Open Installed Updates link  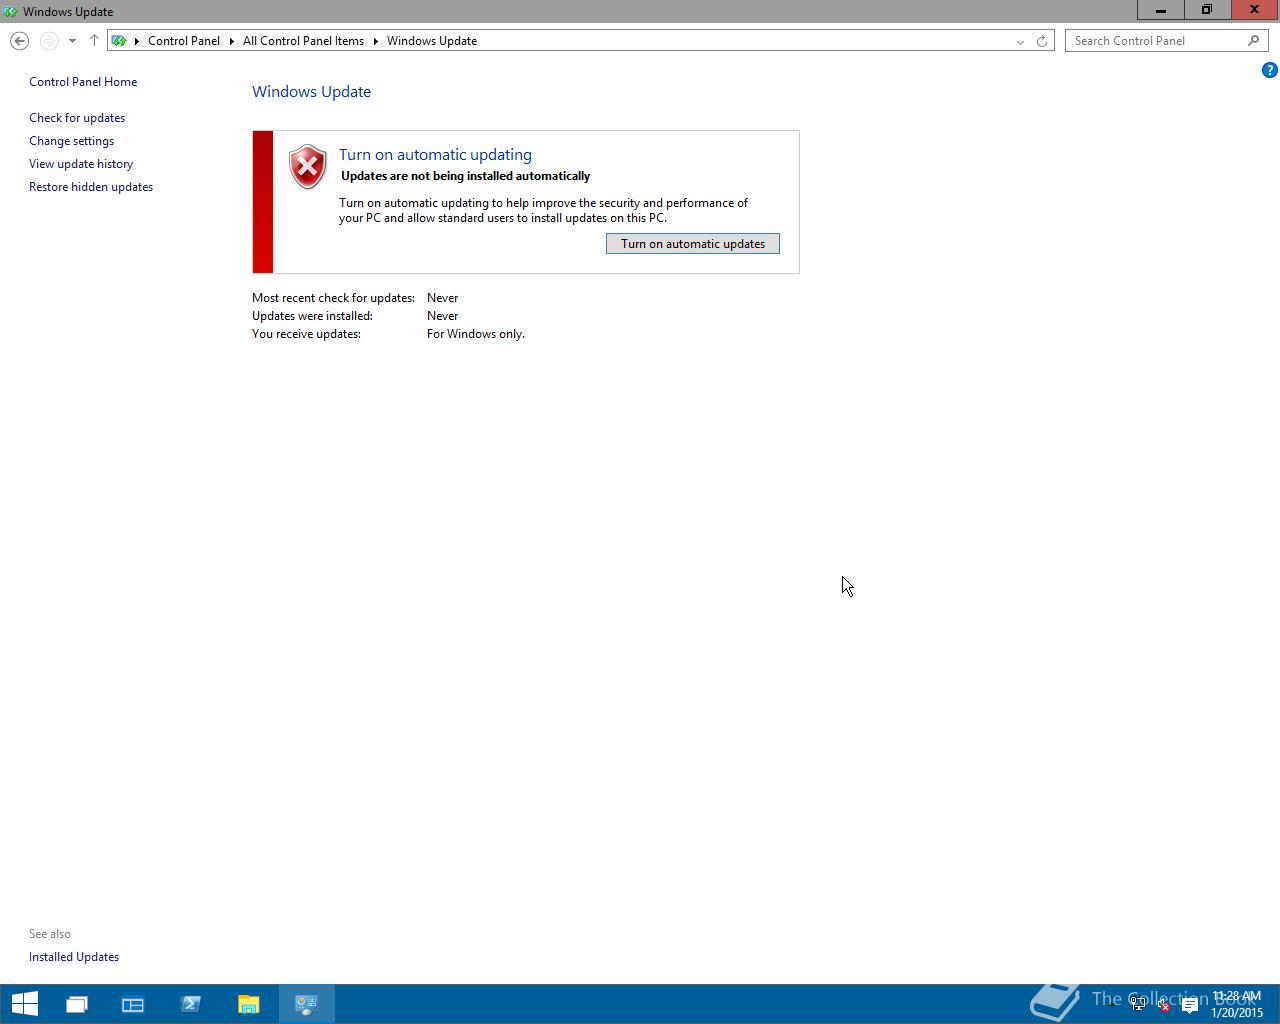74,957
